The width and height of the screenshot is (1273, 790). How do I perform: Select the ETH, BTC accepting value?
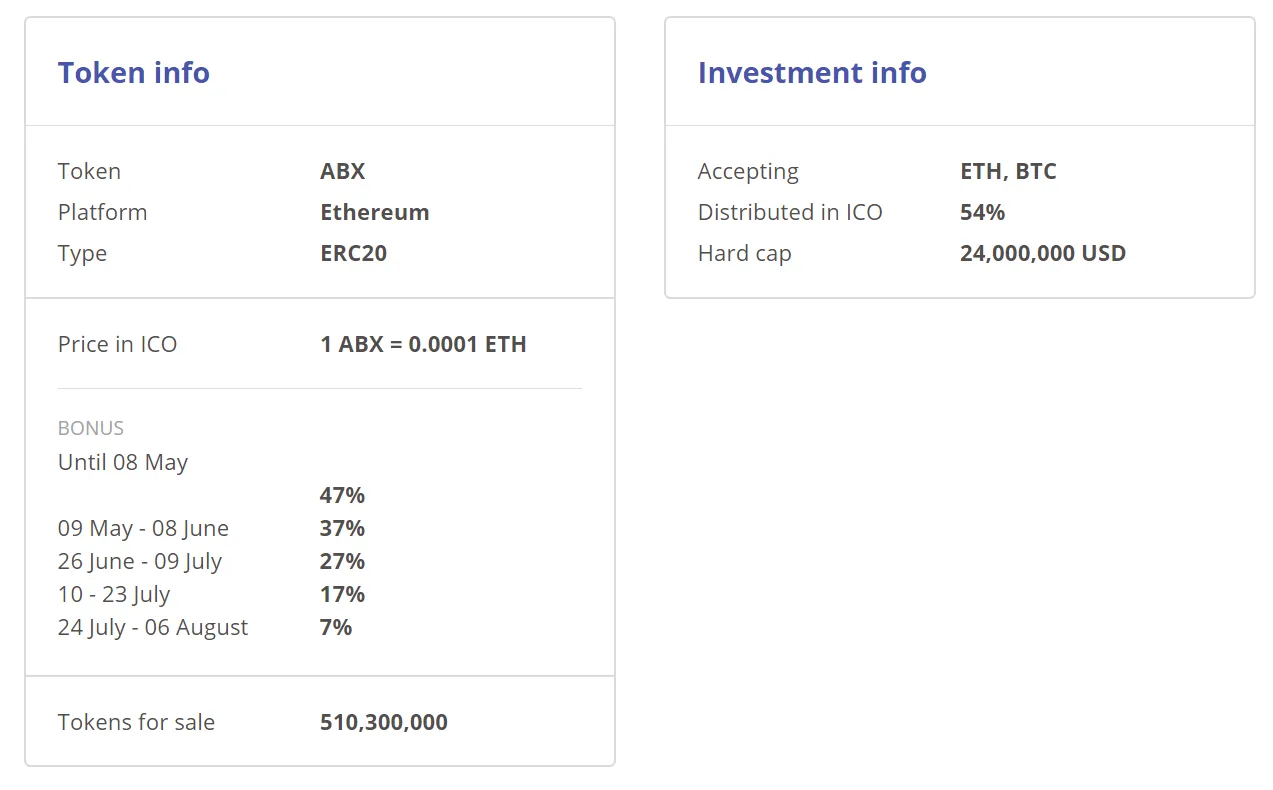[x=1008, y=171]
